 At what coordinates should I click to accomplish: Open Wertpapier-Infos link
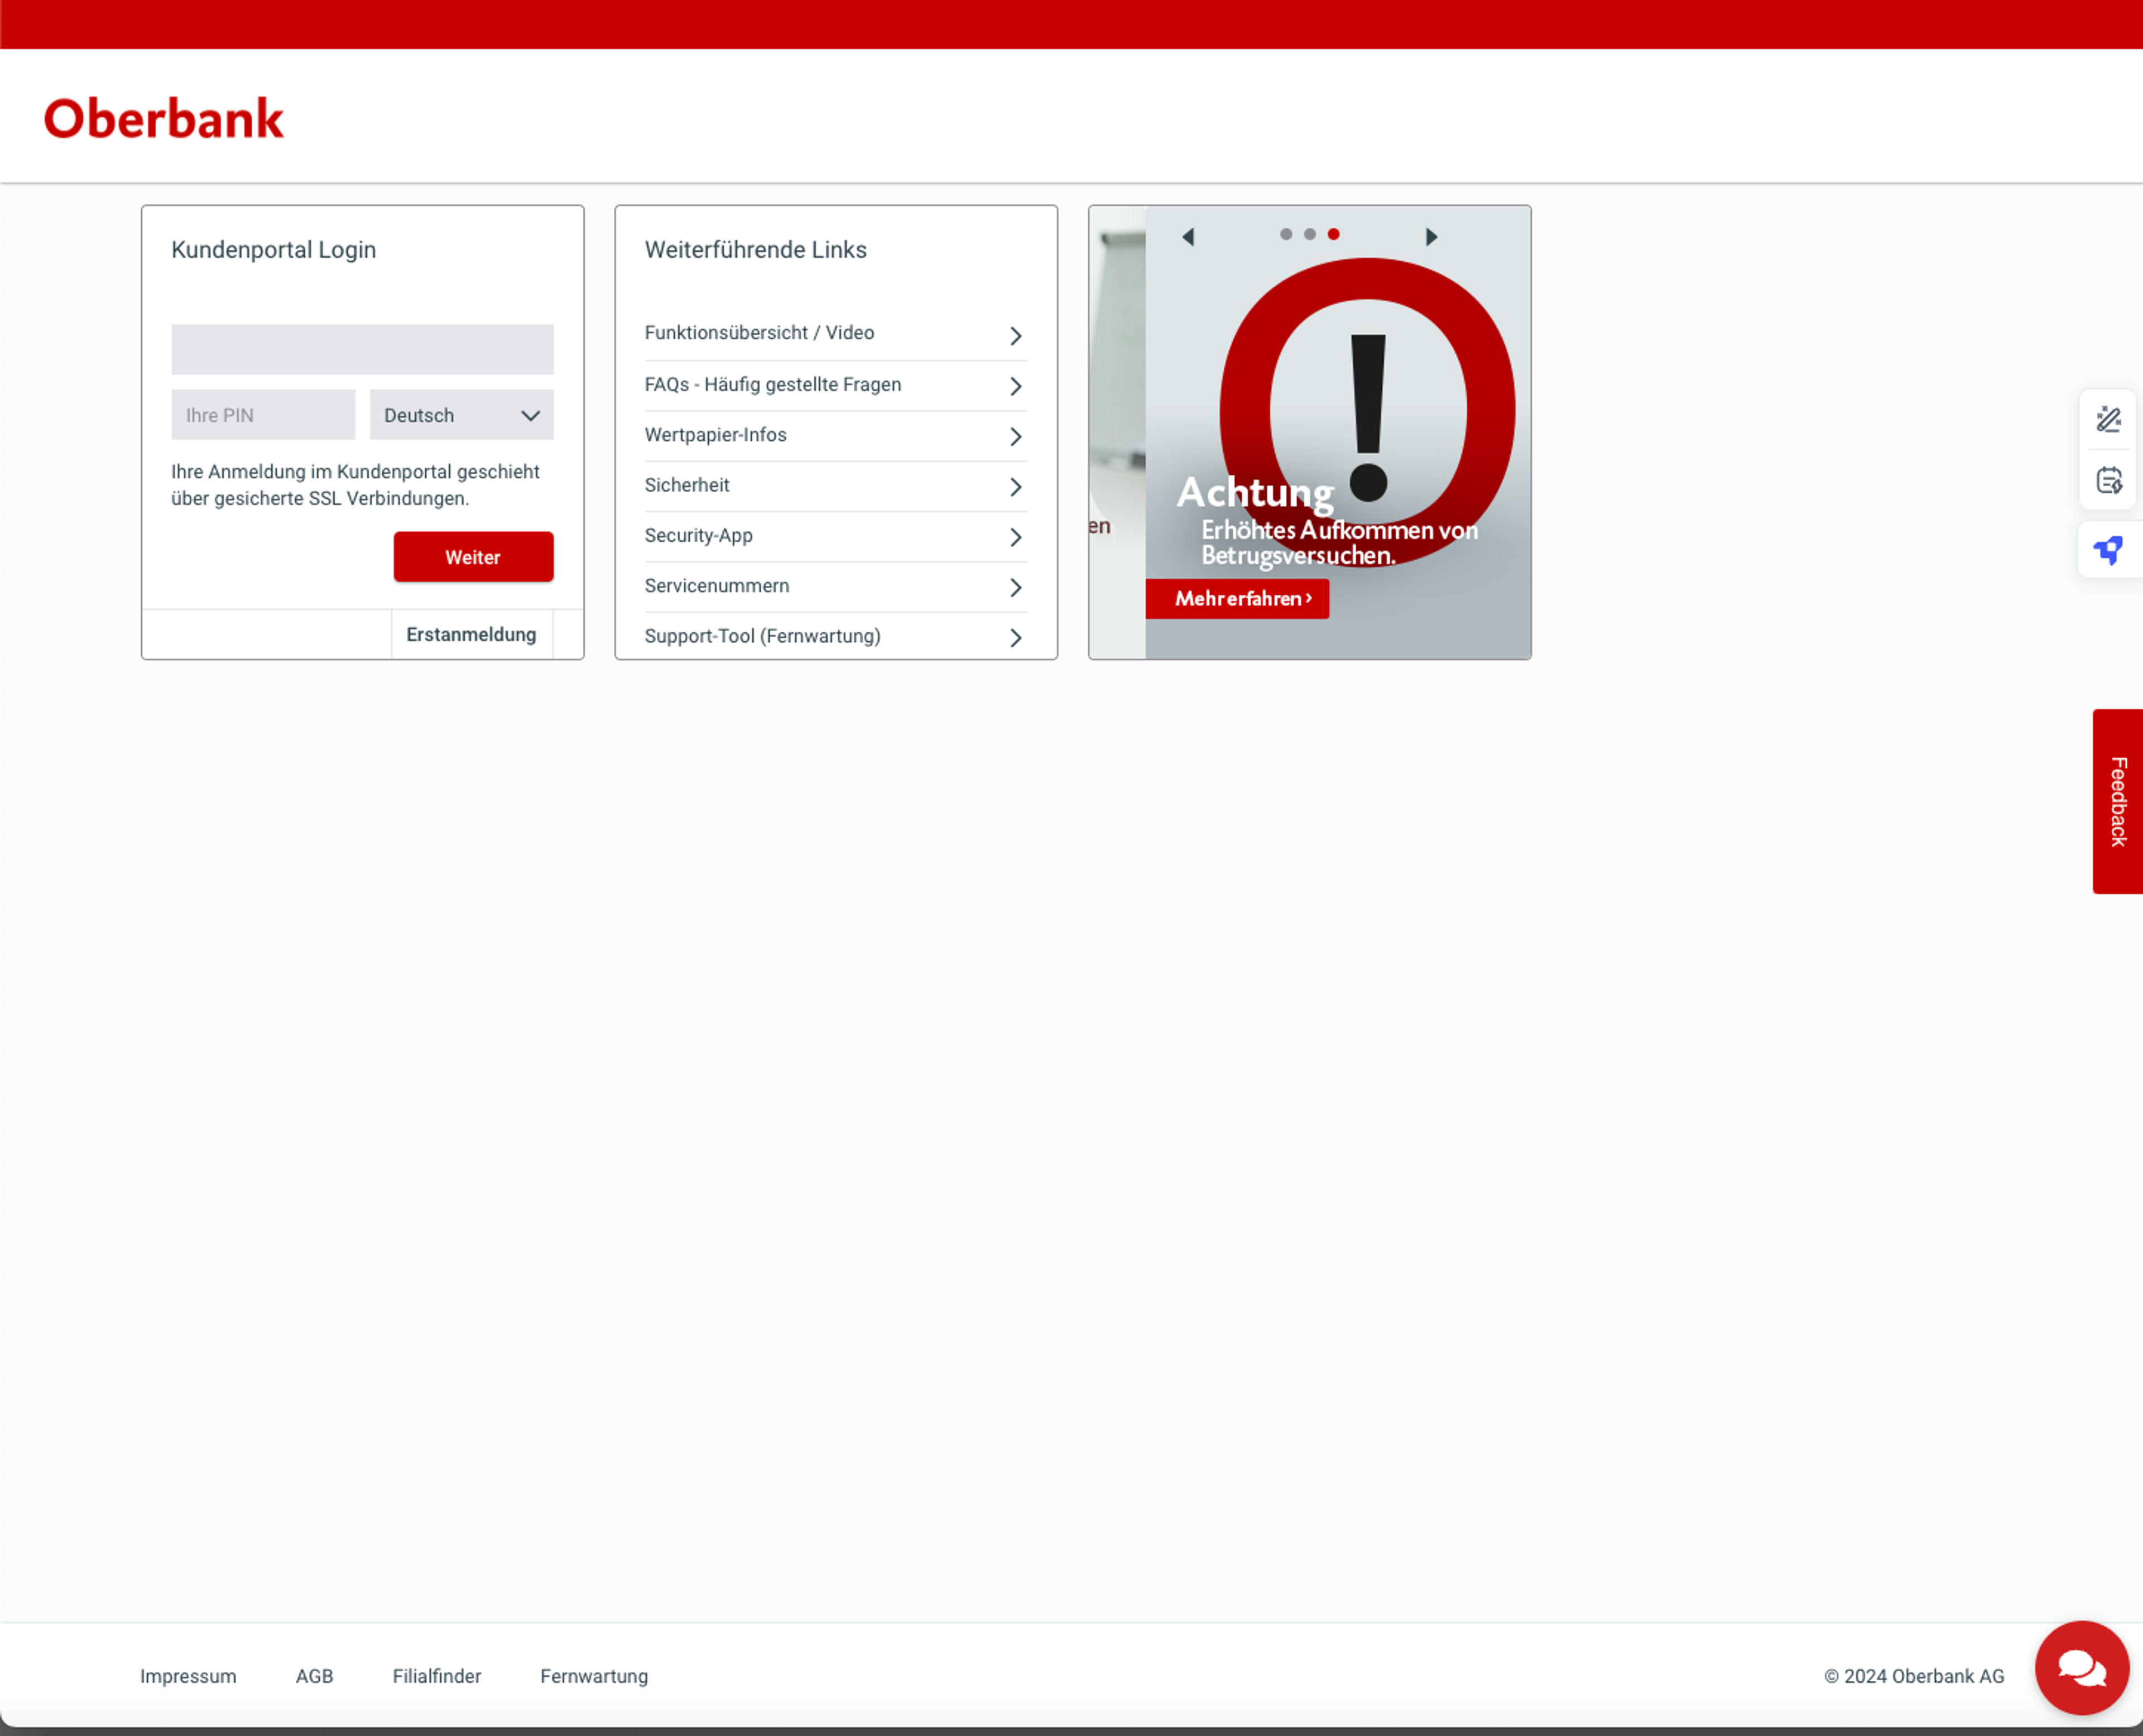pyautogui.click(x=835, y=436)
